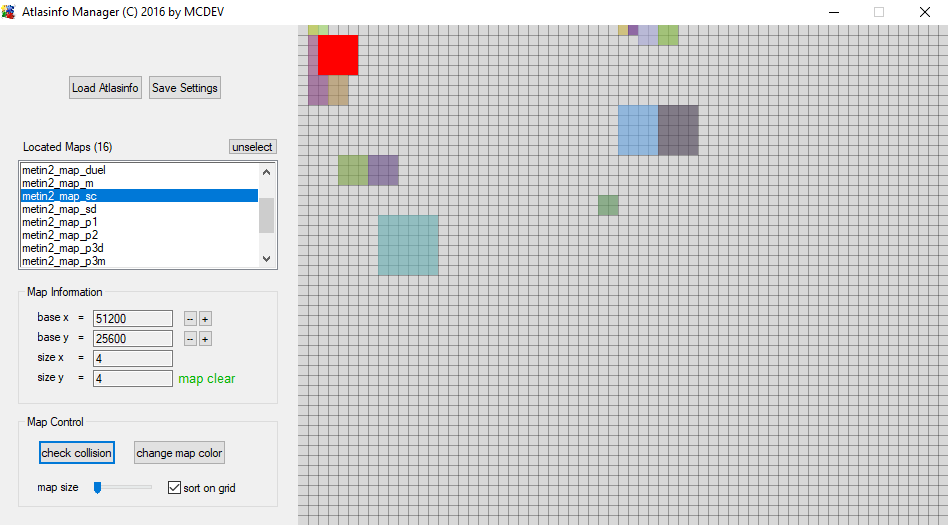Run check collision
The height and width of the screenshot is (525, 948).
point(77,453)
